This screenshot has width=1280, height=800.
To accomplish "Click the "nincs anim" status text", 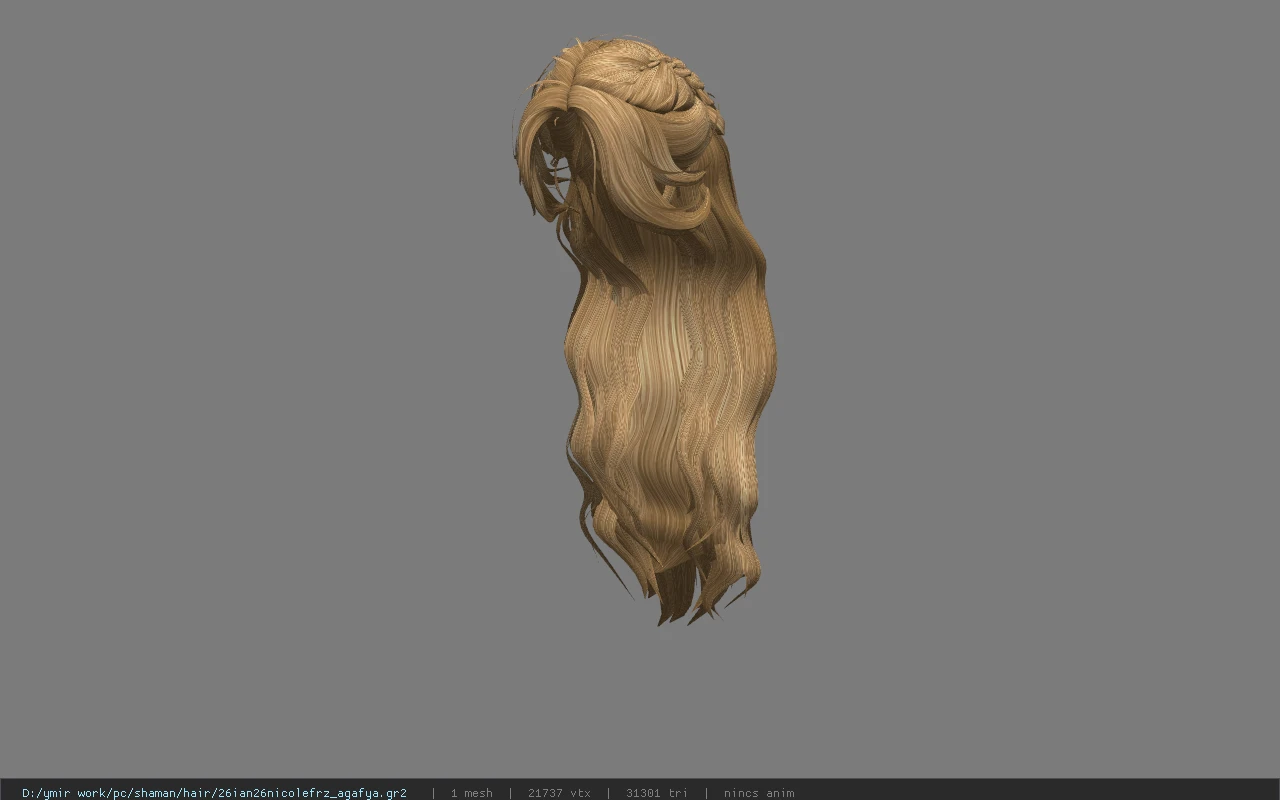I will (x=759, y=793).
